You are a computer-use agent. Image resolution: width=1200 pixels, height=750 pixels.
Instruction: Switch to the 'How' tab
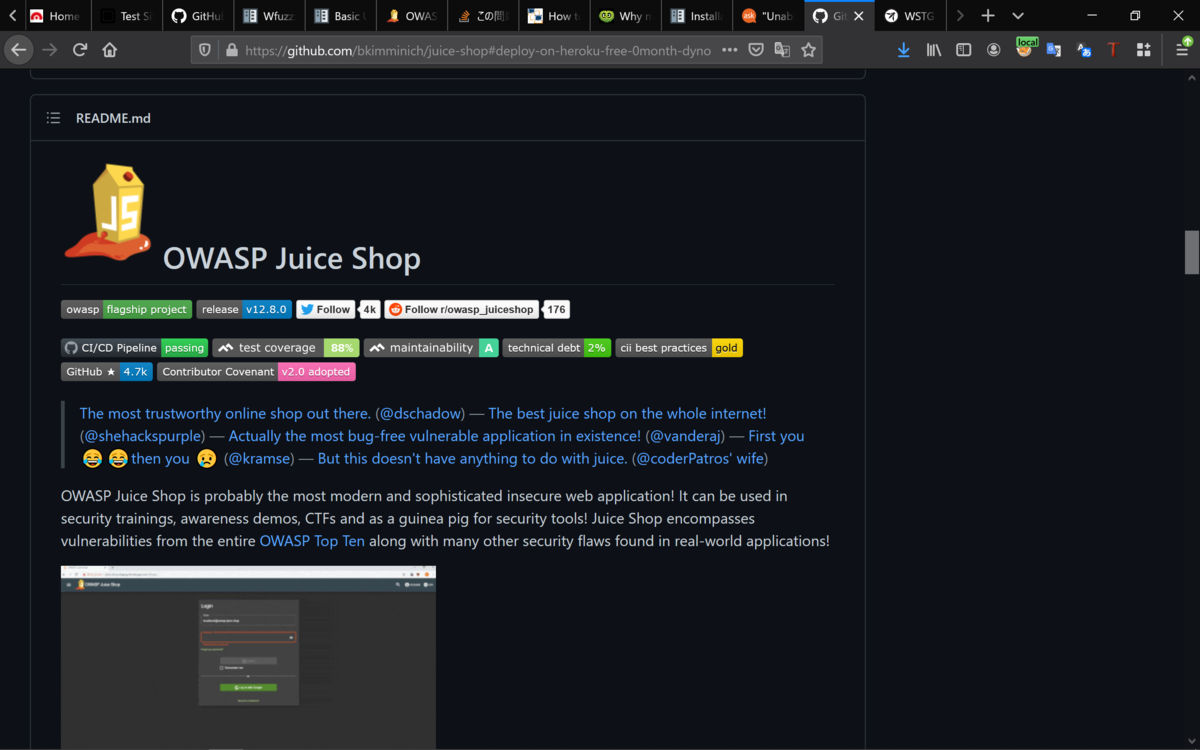[553, 16]
